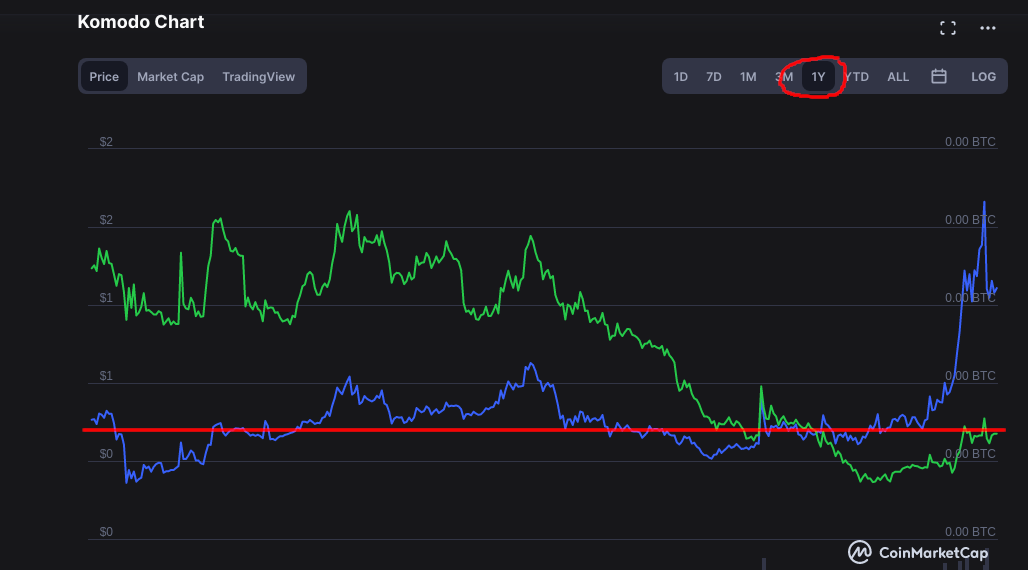The image size is (1028, 570).
Task: Switch to the Market Cap tab
Action: (x=170, y=77)
